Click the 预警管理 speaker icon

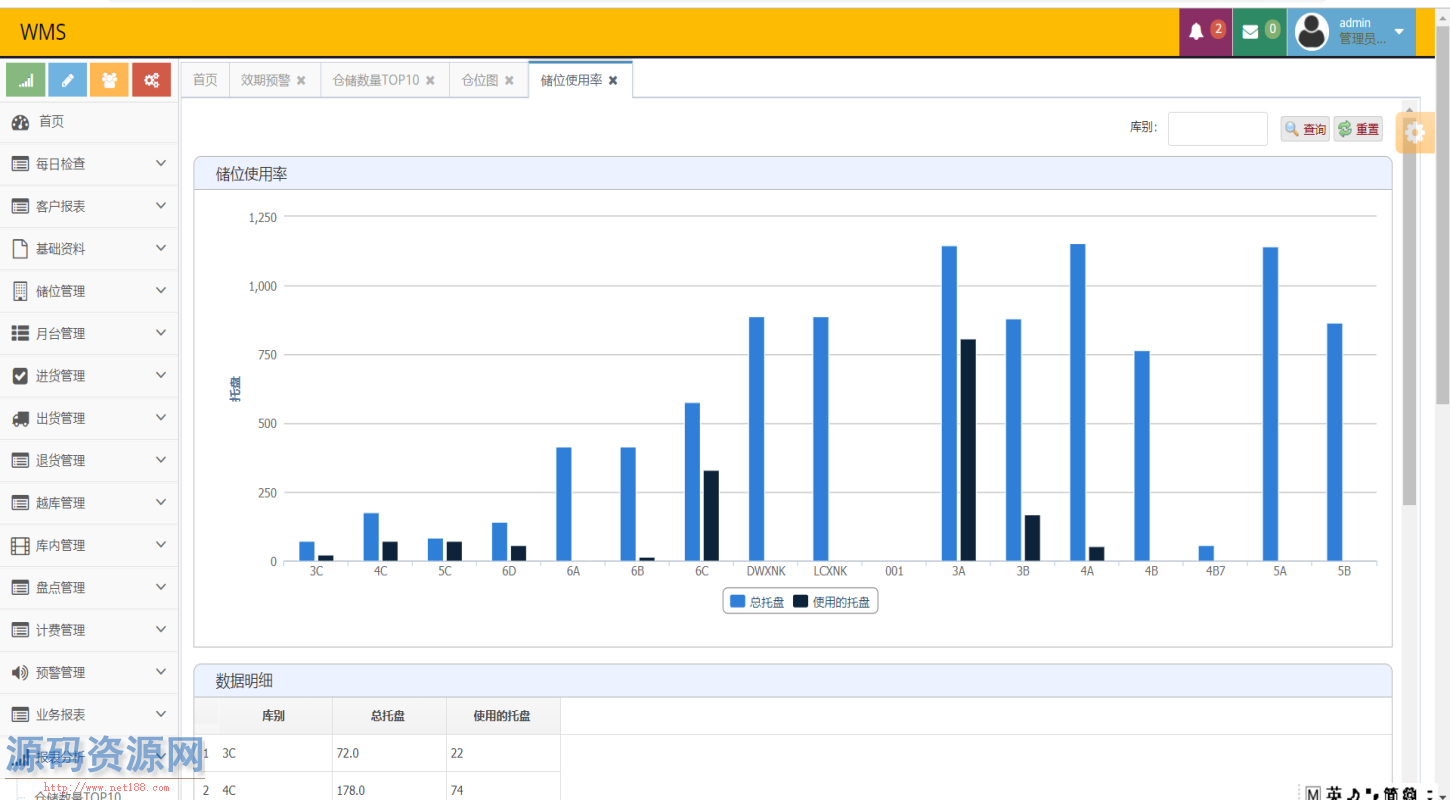pyautogui.click(x=20, y=672)
